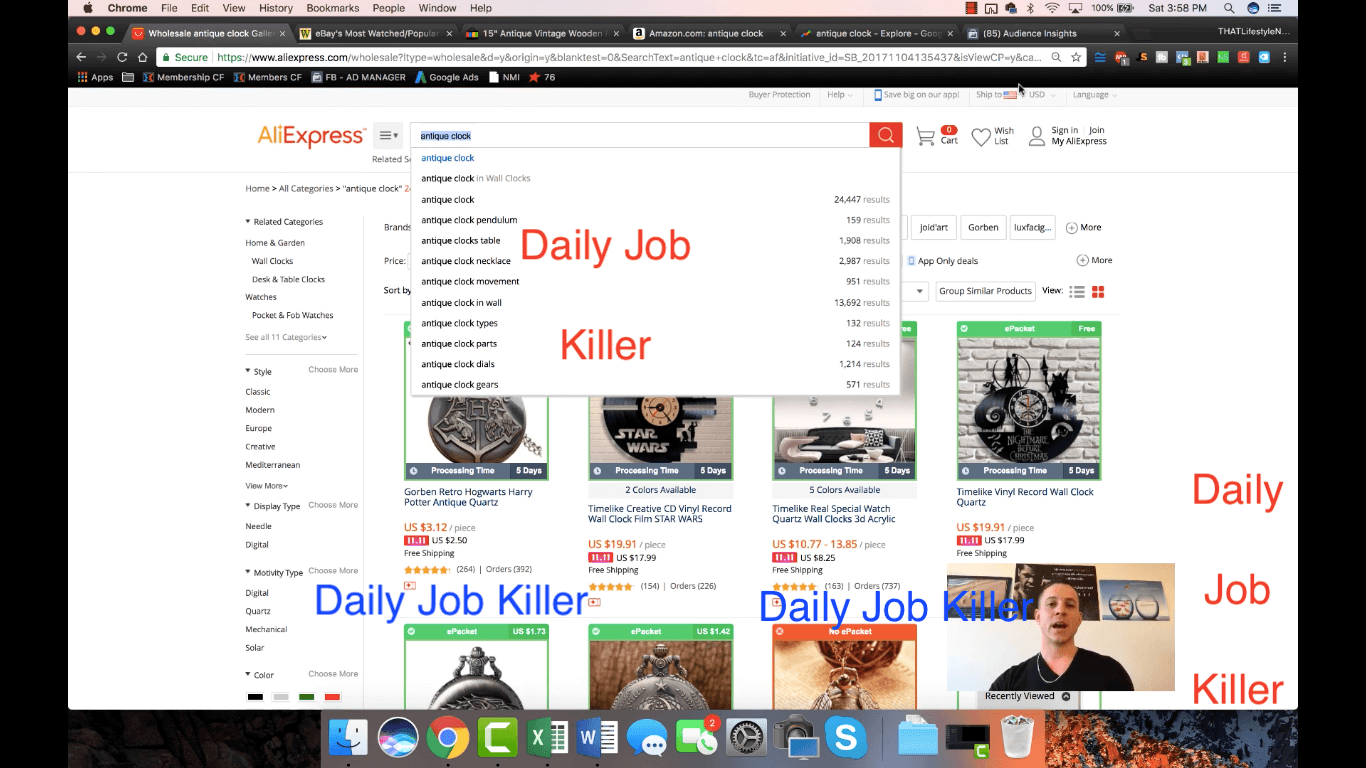The width and height of the screenshot is (1366, 768).
Task: Switch to red grid view icon
Action: point(1098,291)
